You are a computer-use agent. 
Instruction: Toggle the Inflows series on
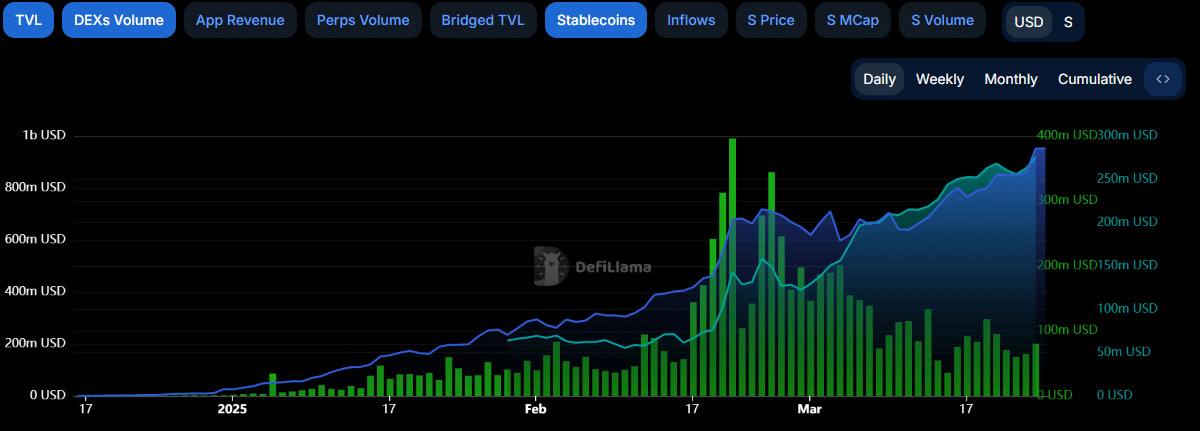click(x=691, y=20)
